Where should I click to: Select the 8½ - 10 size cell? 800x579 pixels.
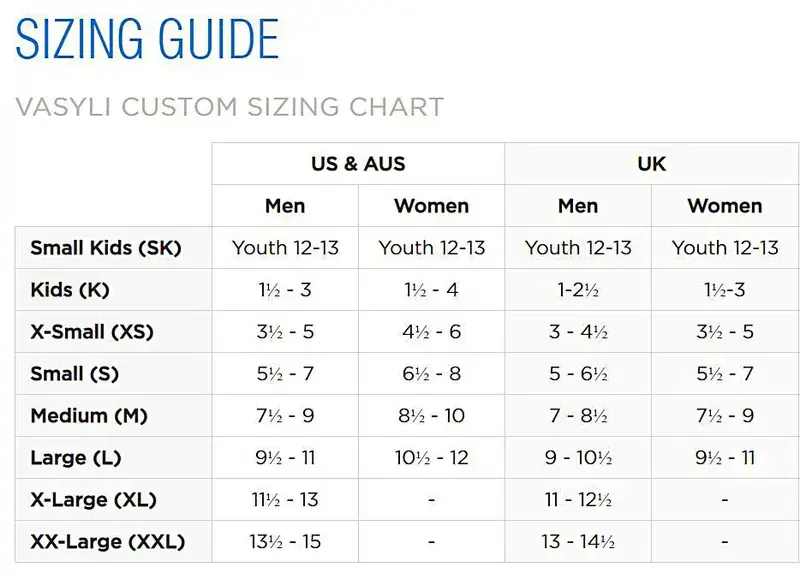[x=432, y=416]
